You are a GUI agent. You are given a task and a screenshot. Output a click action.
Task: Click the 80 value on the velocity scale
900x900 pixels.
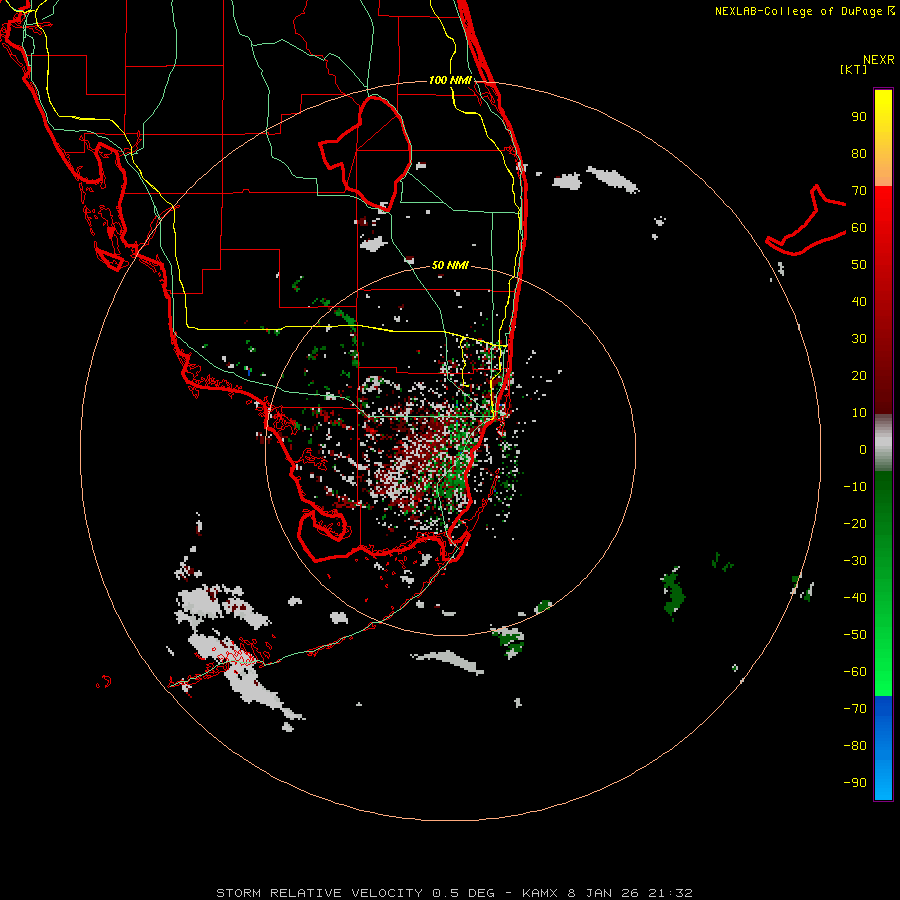pyautogui.click(x=859, y=154)
